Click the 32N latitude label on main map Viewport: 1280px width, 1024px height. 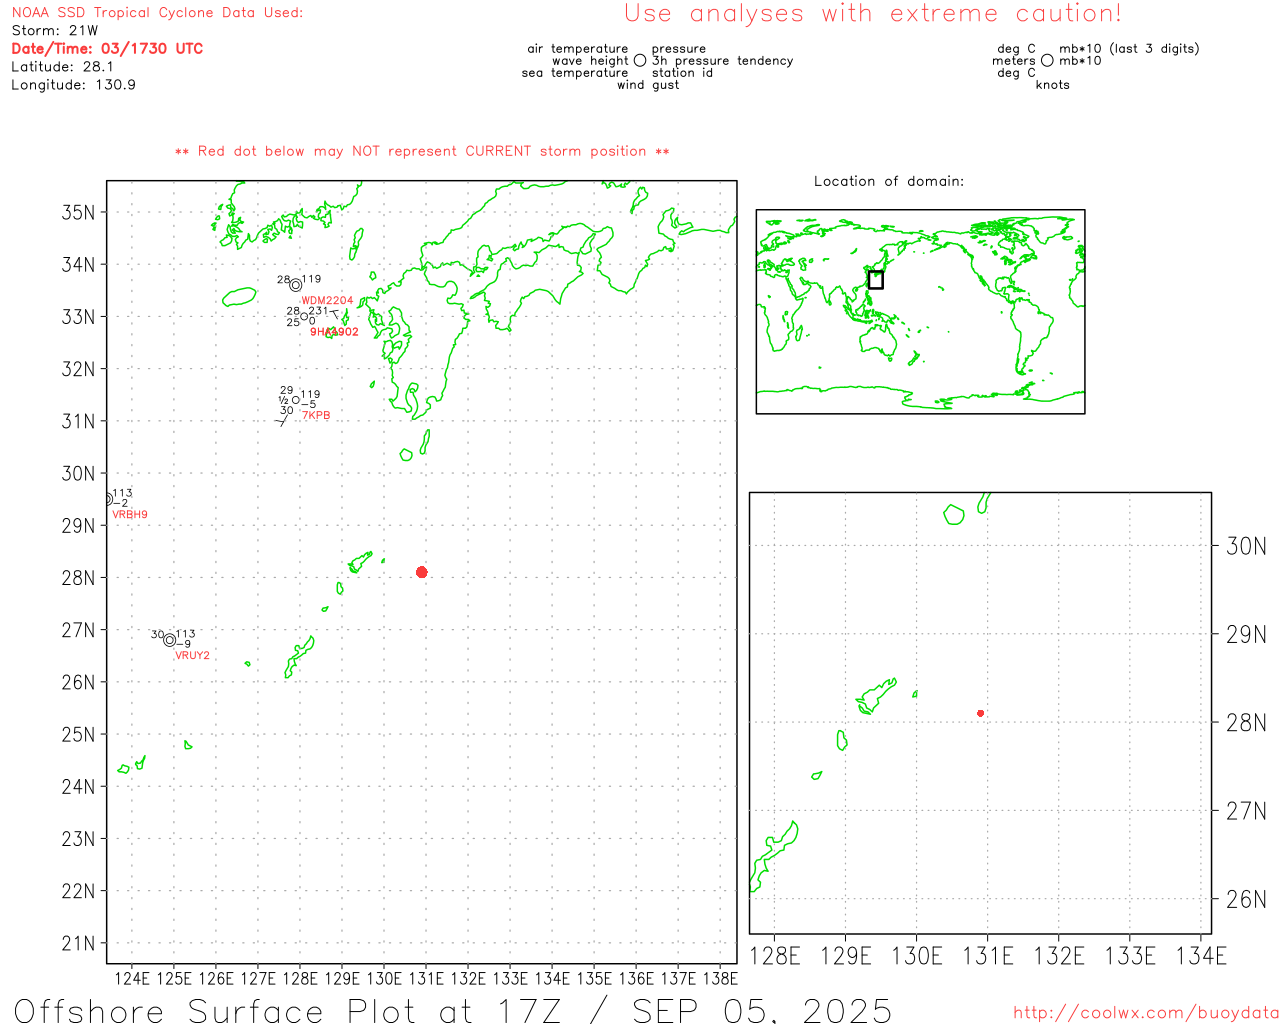click(78, 369)
